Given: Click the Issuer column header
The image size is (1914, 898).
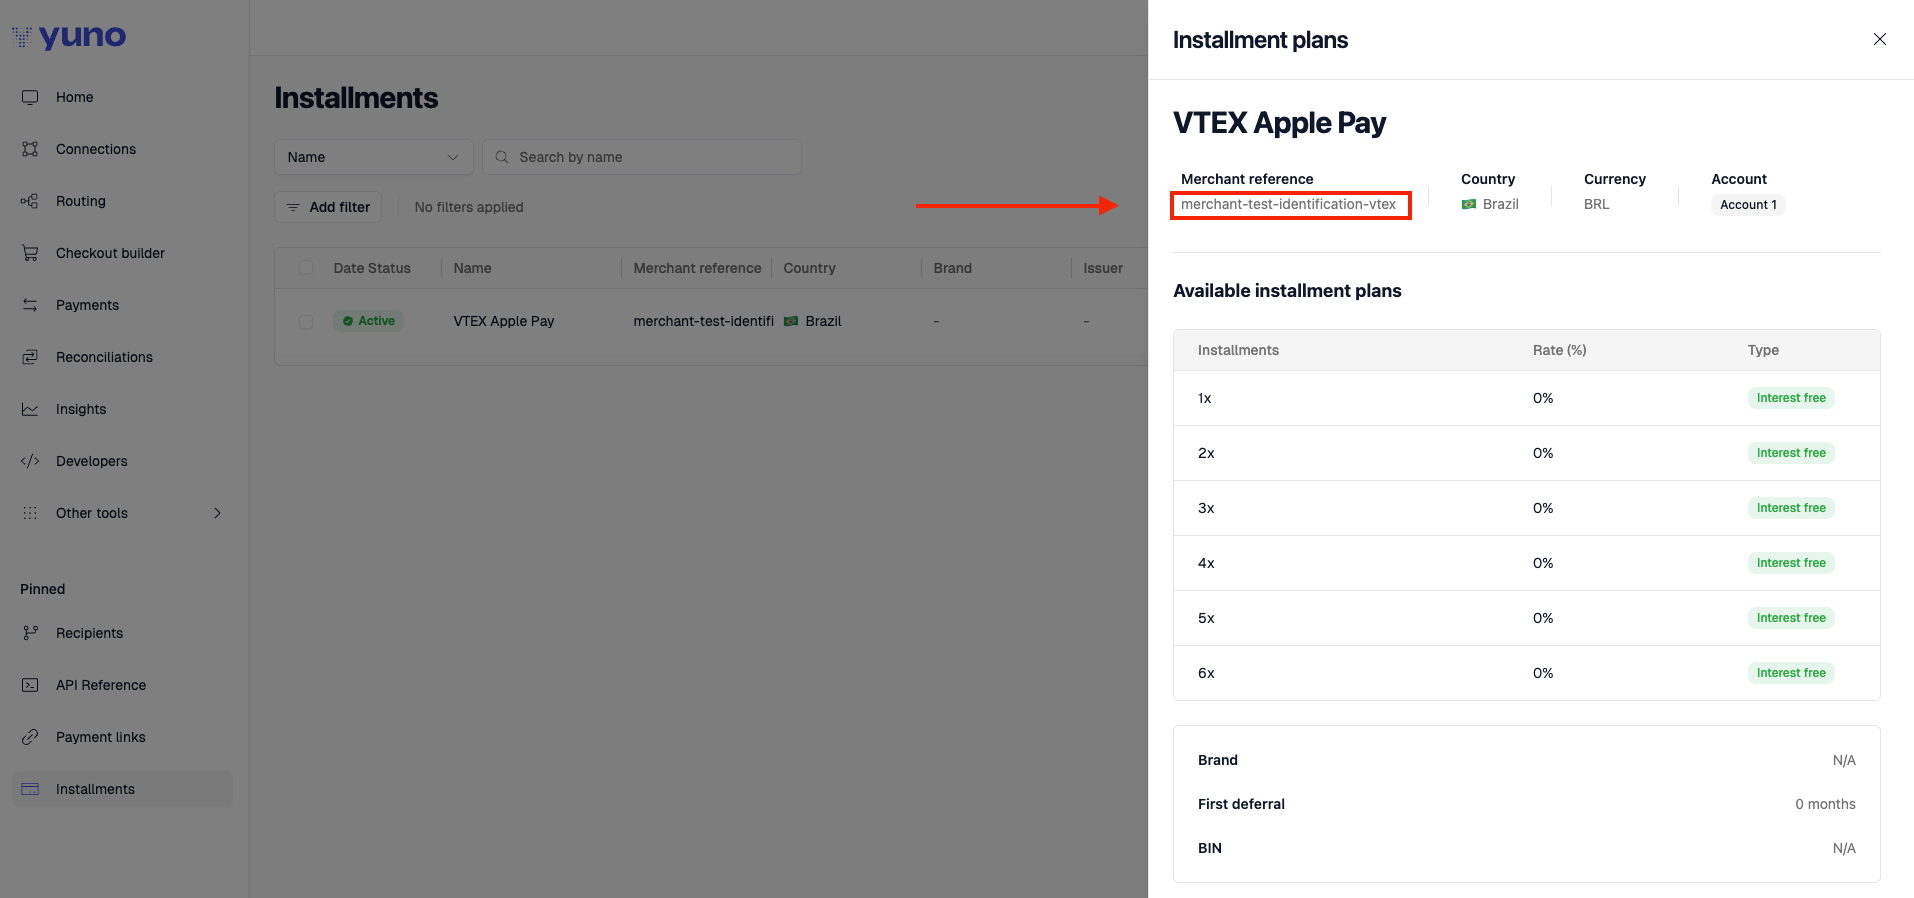Looking at the screenshot, I should click(1103, 268).
